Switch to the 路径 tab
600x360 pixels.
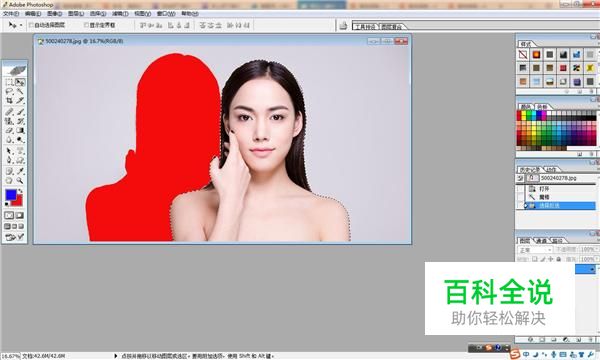(557, 241)
